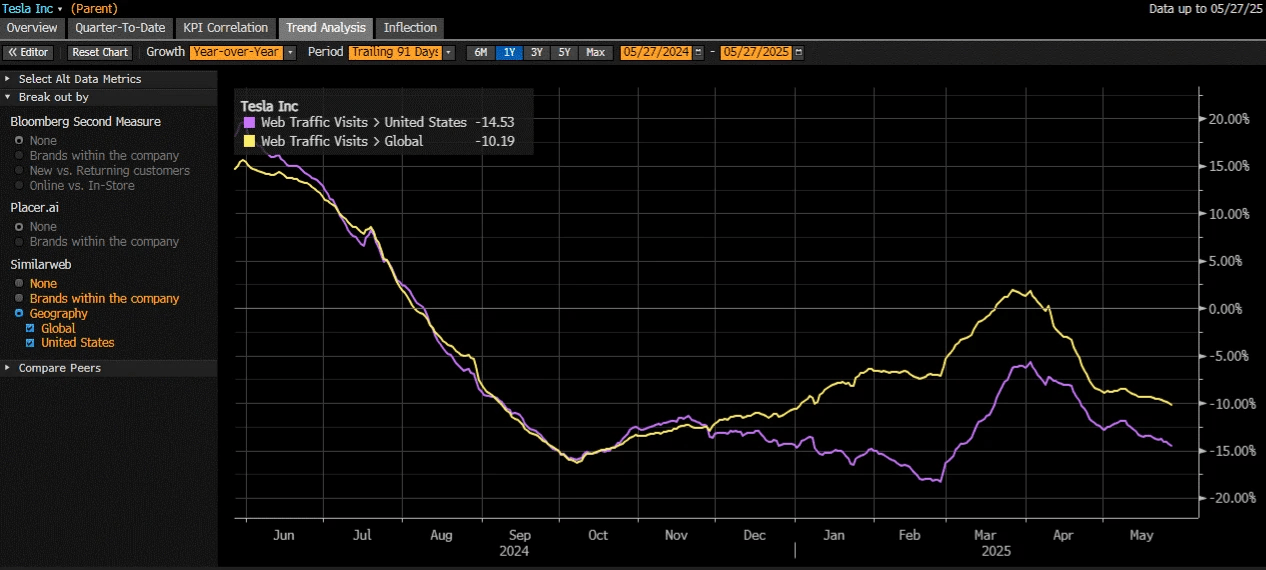
Task: Go to the Inflection tab
Action: point(410,28)
